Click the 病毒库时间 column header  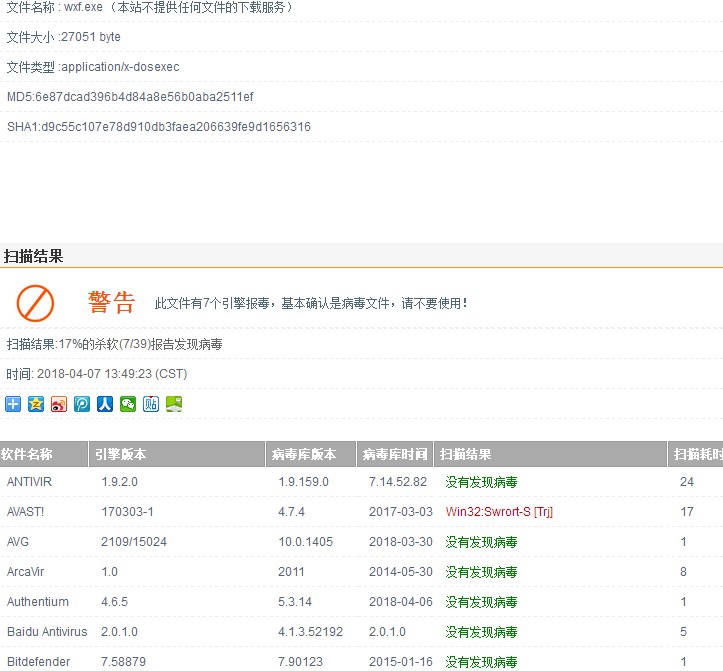click(395, 454)
